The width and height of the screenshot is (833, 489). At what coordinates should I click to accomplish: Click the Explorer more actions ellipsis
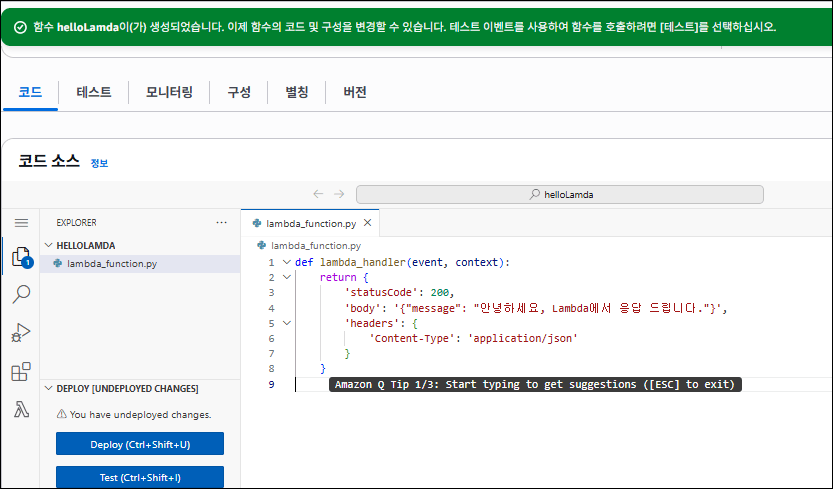click(222, 223)
